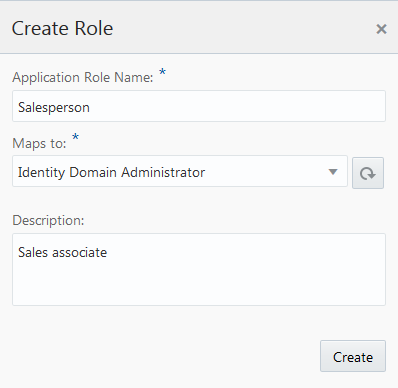398x388 pixels.
Task: Open the Maps to dropdown
Action: tap(180, 171)
